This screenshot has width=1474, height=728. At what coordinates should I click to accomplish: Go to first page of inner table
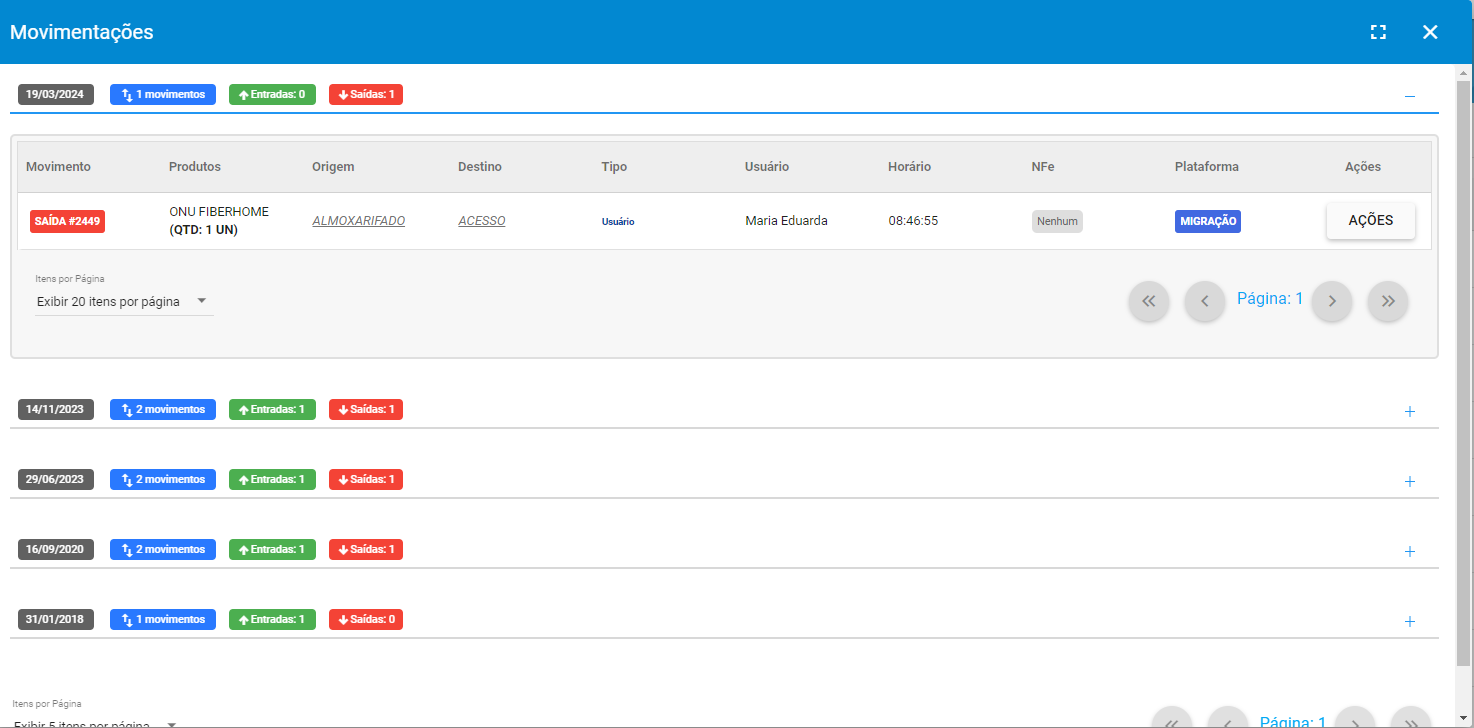1149,301
